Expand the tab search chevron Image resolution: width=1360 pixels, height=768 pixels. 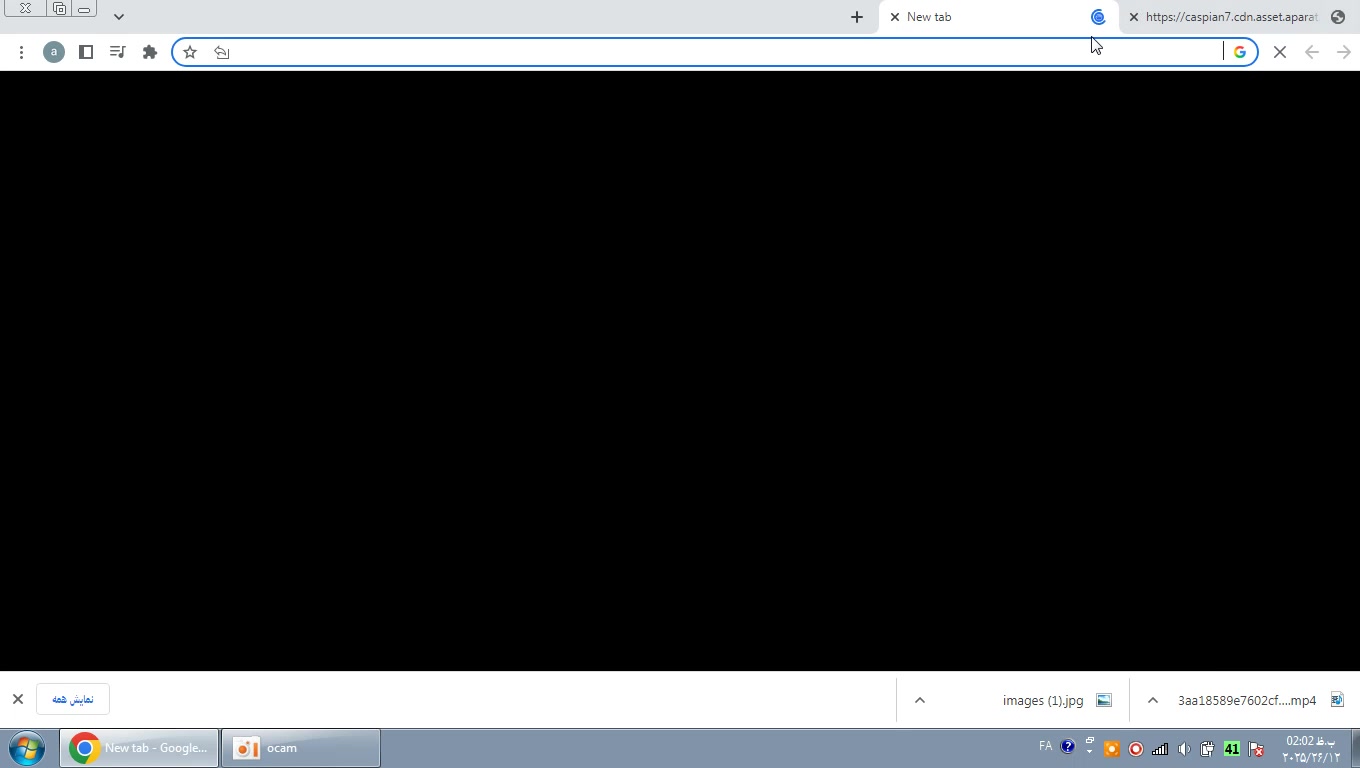(x=119, y=16)
